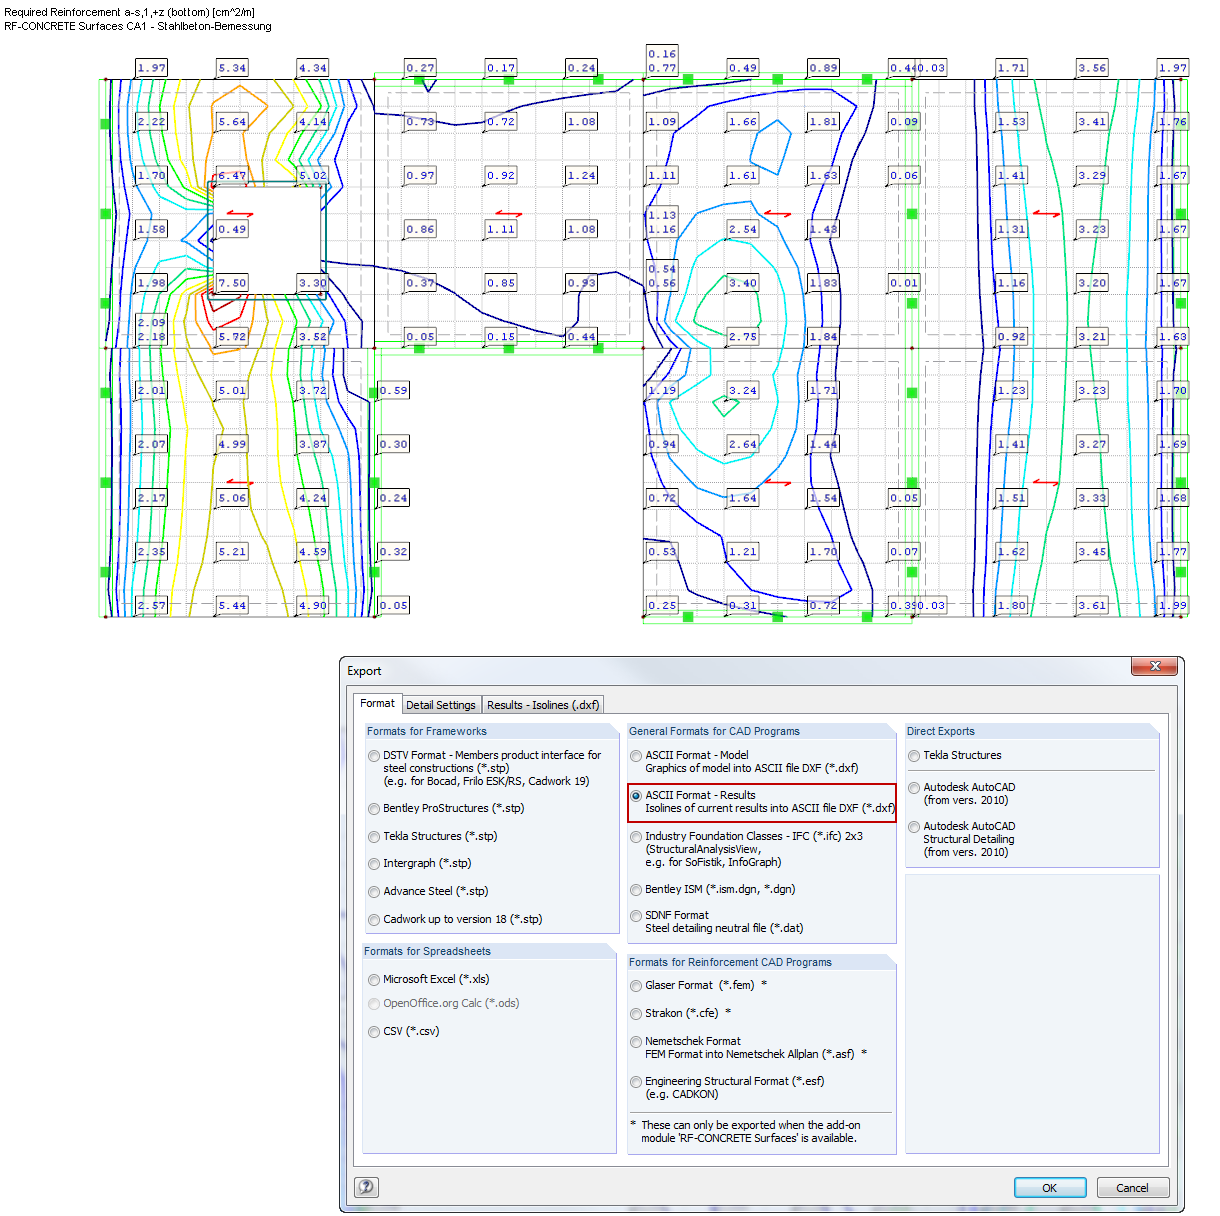
Task: Choose Industry Foundation Classes IFC 2x3
Action: pos(636,837)
